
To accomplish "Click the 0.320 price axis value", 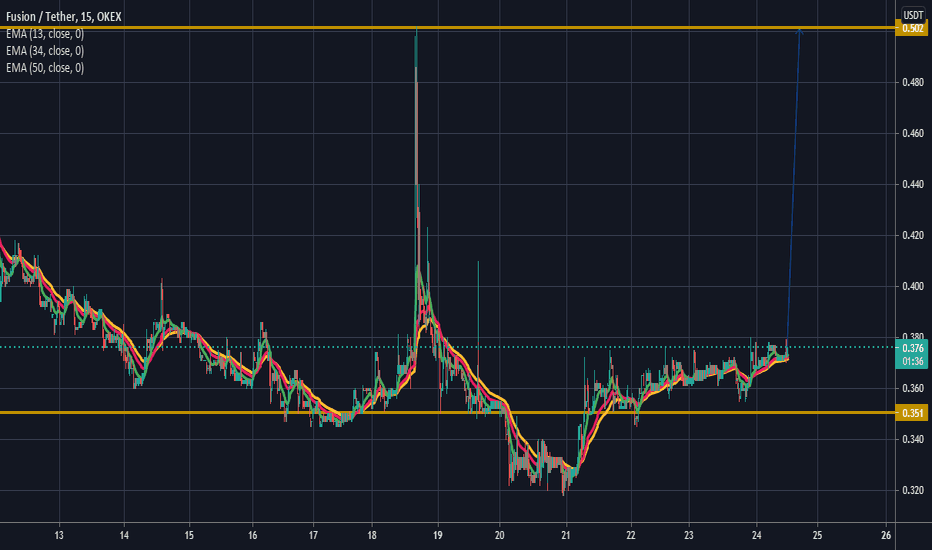I will (x=913, y=491).
